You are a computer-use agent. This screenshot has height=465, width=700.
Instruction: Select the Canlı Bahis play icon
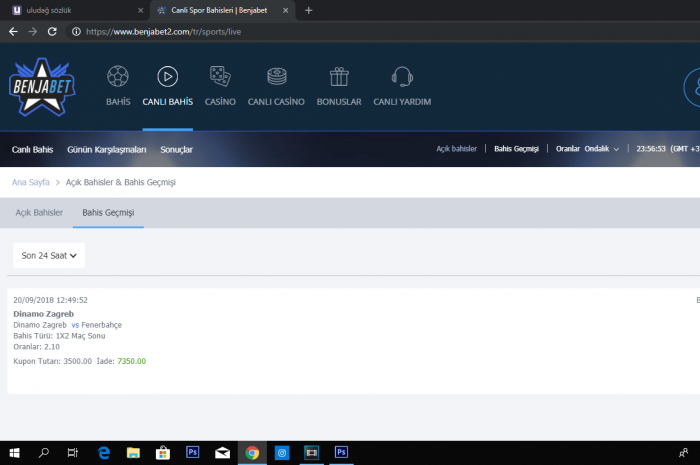click(x=167, y=77)
